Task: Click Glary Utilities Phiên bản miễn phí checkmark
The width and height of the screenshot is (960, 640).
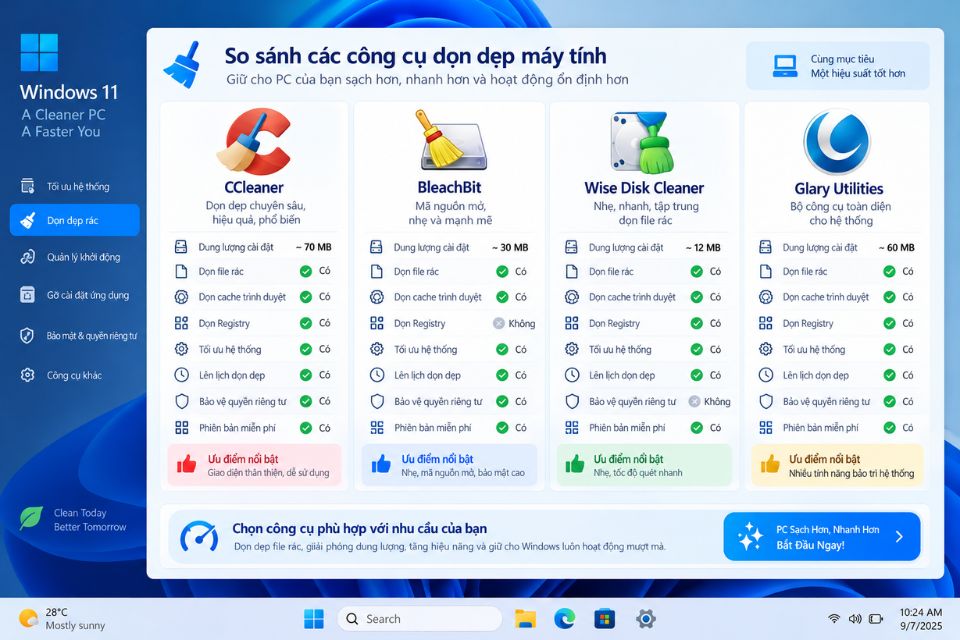Action: click(890, 427)
